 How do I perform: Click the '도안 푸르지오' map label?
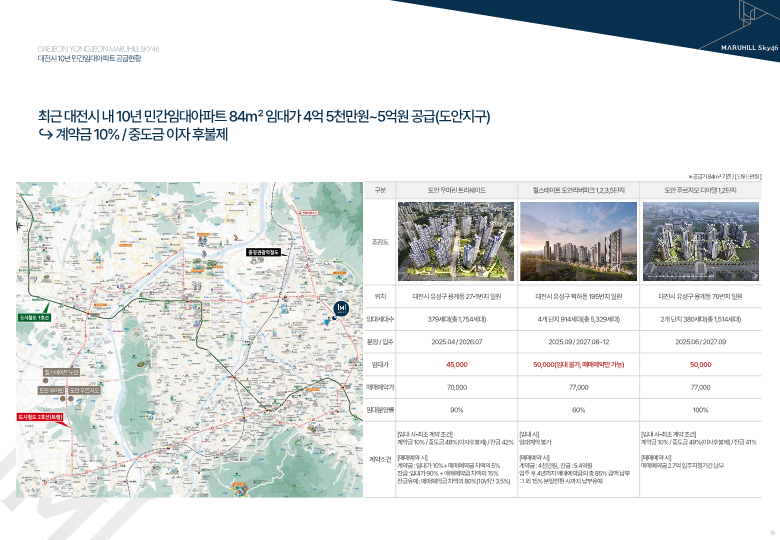pos(84,390)
